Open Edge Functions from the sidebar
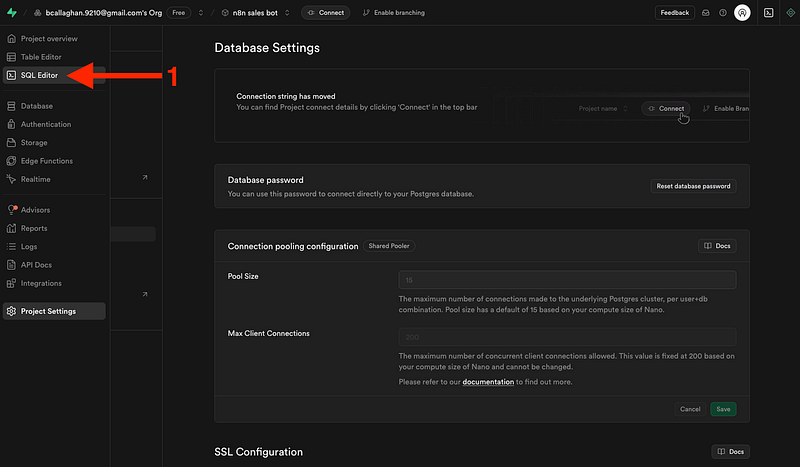Viewport: 800px width, 467px height. [x=46, y=161]
